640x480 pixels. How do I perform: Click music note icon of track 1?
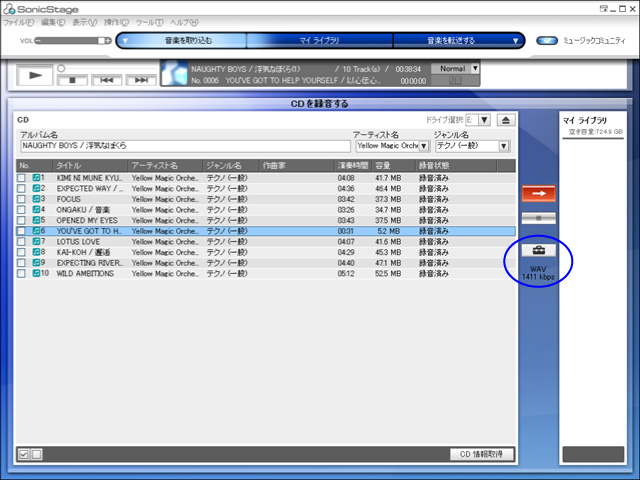36,178
